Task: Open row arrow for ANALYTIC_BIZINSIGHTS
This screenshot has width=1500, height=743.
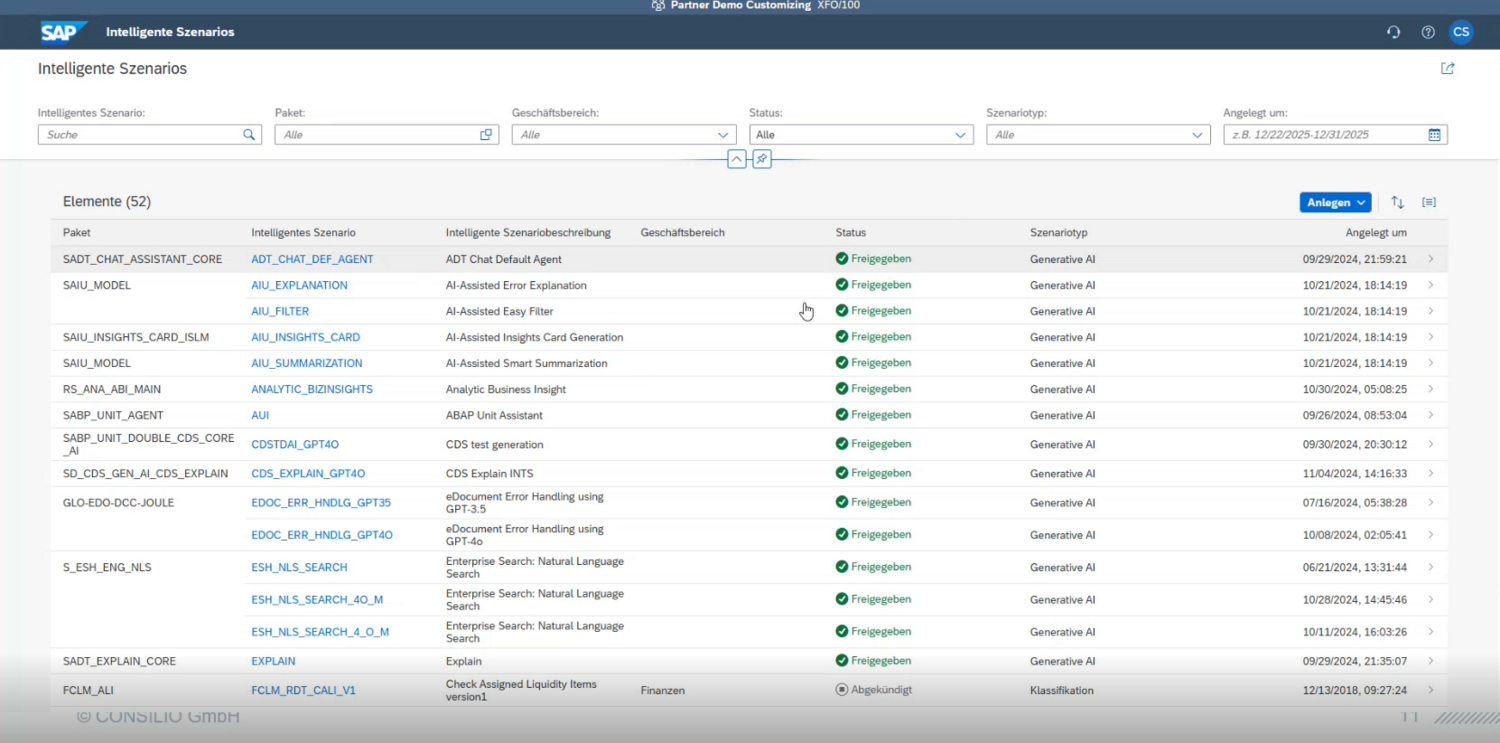Action: 1431,389
